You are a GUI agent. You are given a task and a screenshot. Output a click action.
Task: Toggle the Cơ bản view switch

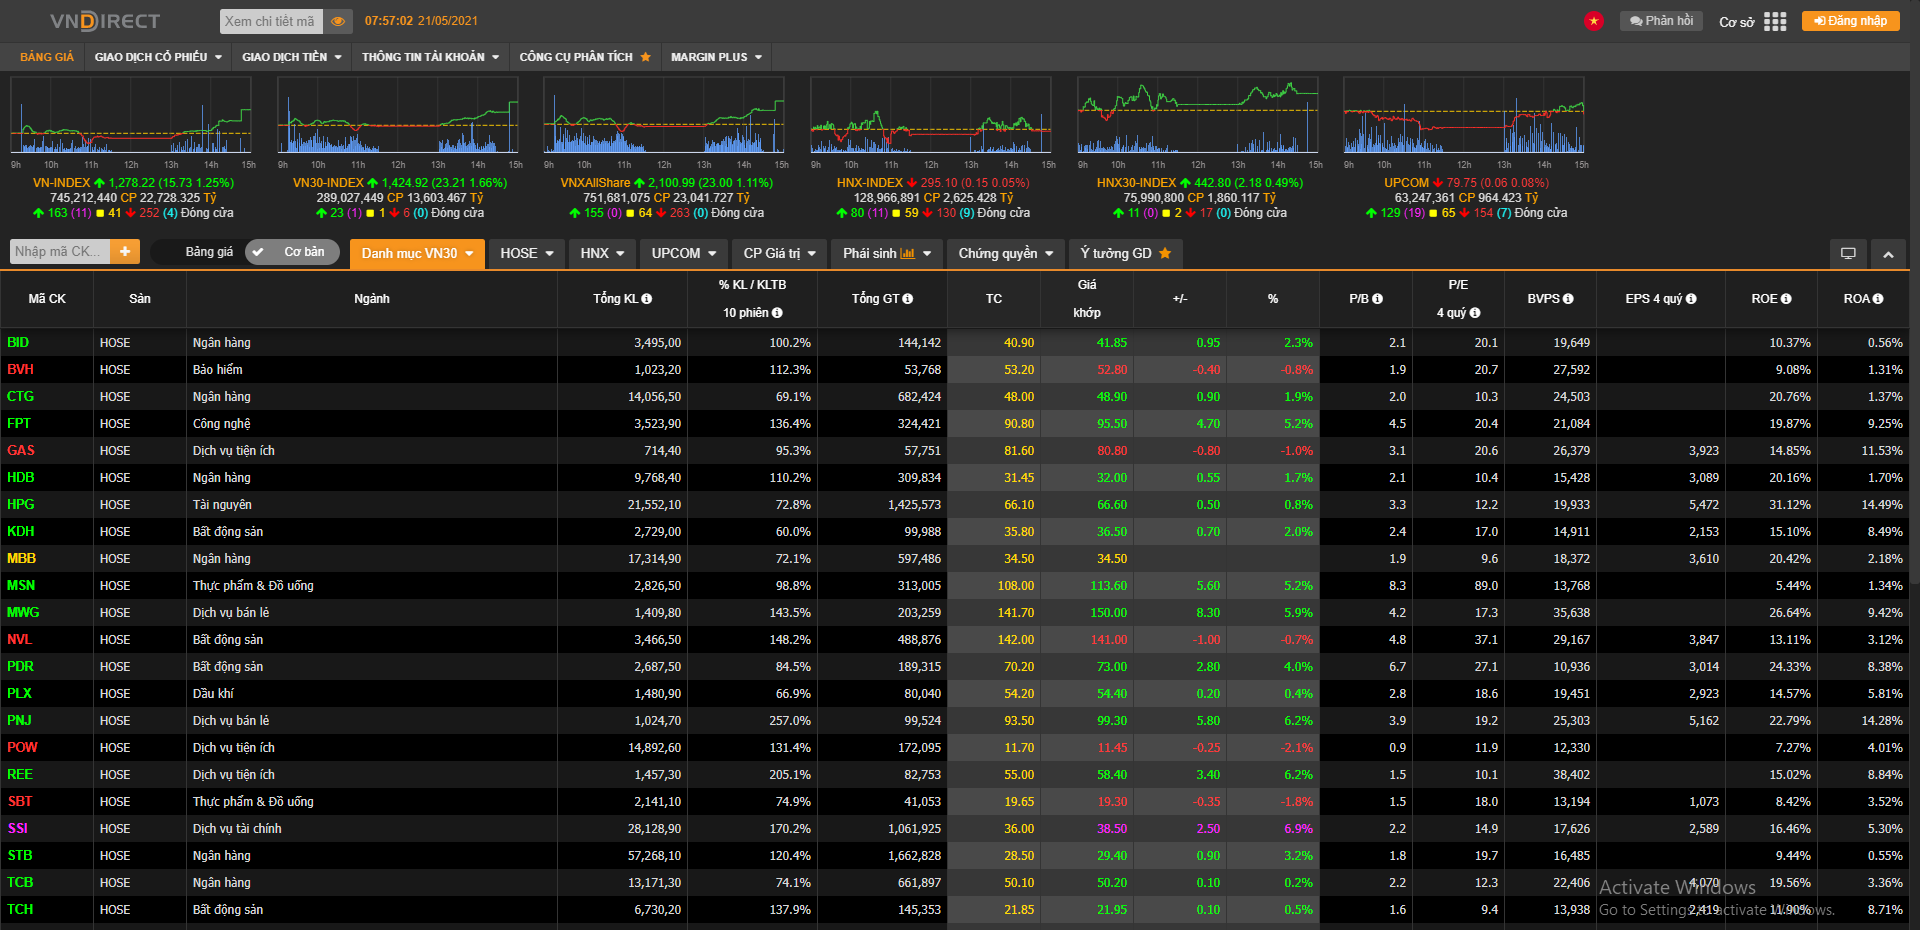292,252
